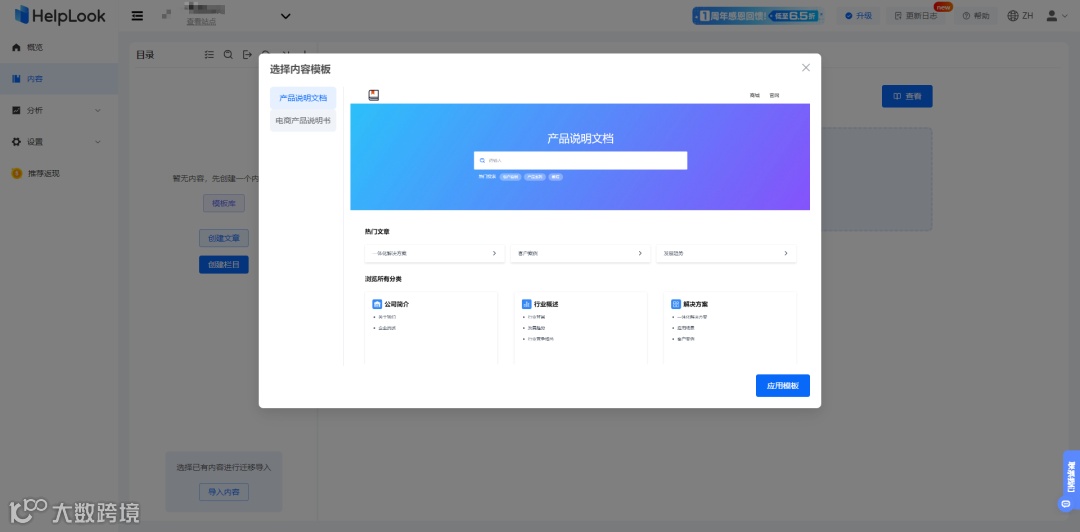Click the 客户案例 hot article card
Screen dimensions: 1080x532
(581, 254)
